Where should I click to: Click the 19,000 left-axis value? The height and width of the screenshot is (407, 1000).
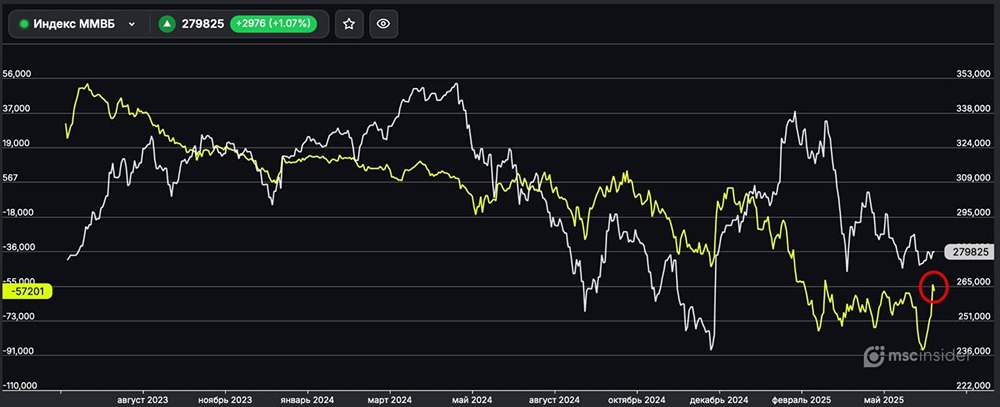coord(17,144)
